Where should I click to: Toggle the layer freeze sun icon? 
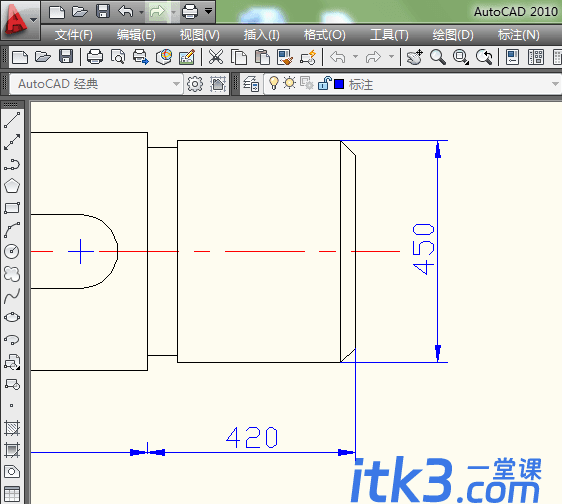[x=289, y=83]
